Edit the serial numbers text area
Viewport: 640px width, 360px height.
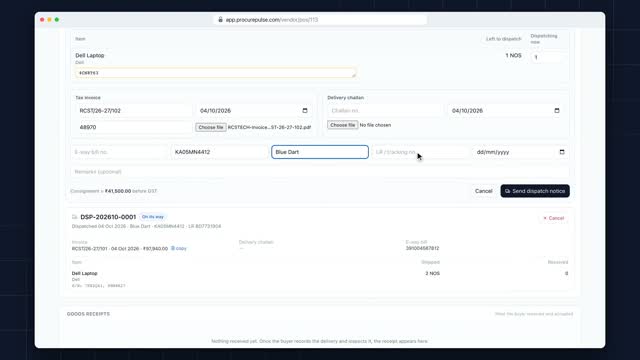coord(216,73)
